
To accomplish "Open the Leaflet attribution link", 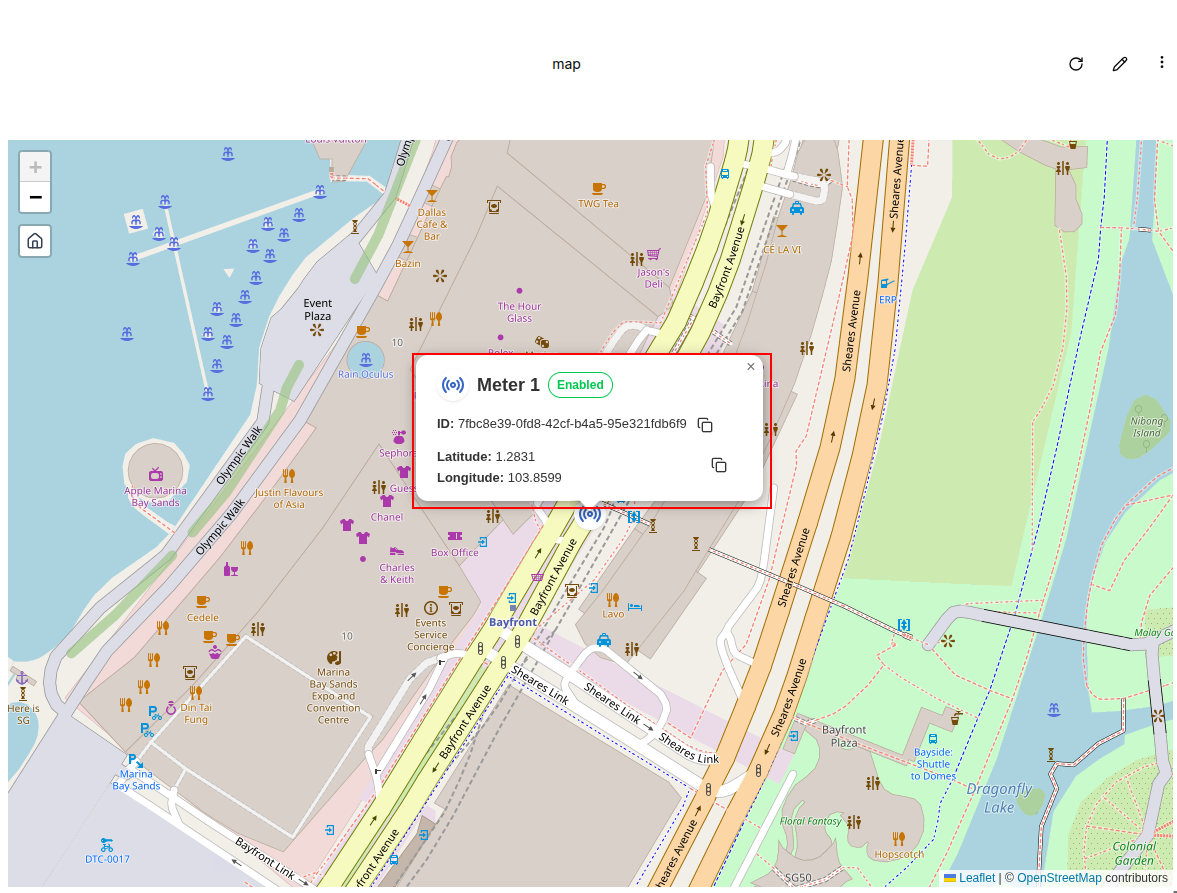I will click(976, 878).
